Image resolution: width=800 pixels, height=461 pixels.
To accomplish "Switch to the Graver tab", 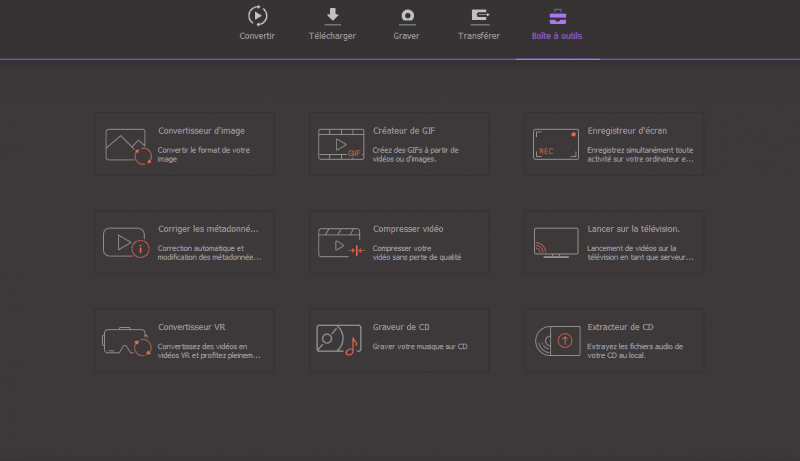I will [x=407, y=24].
